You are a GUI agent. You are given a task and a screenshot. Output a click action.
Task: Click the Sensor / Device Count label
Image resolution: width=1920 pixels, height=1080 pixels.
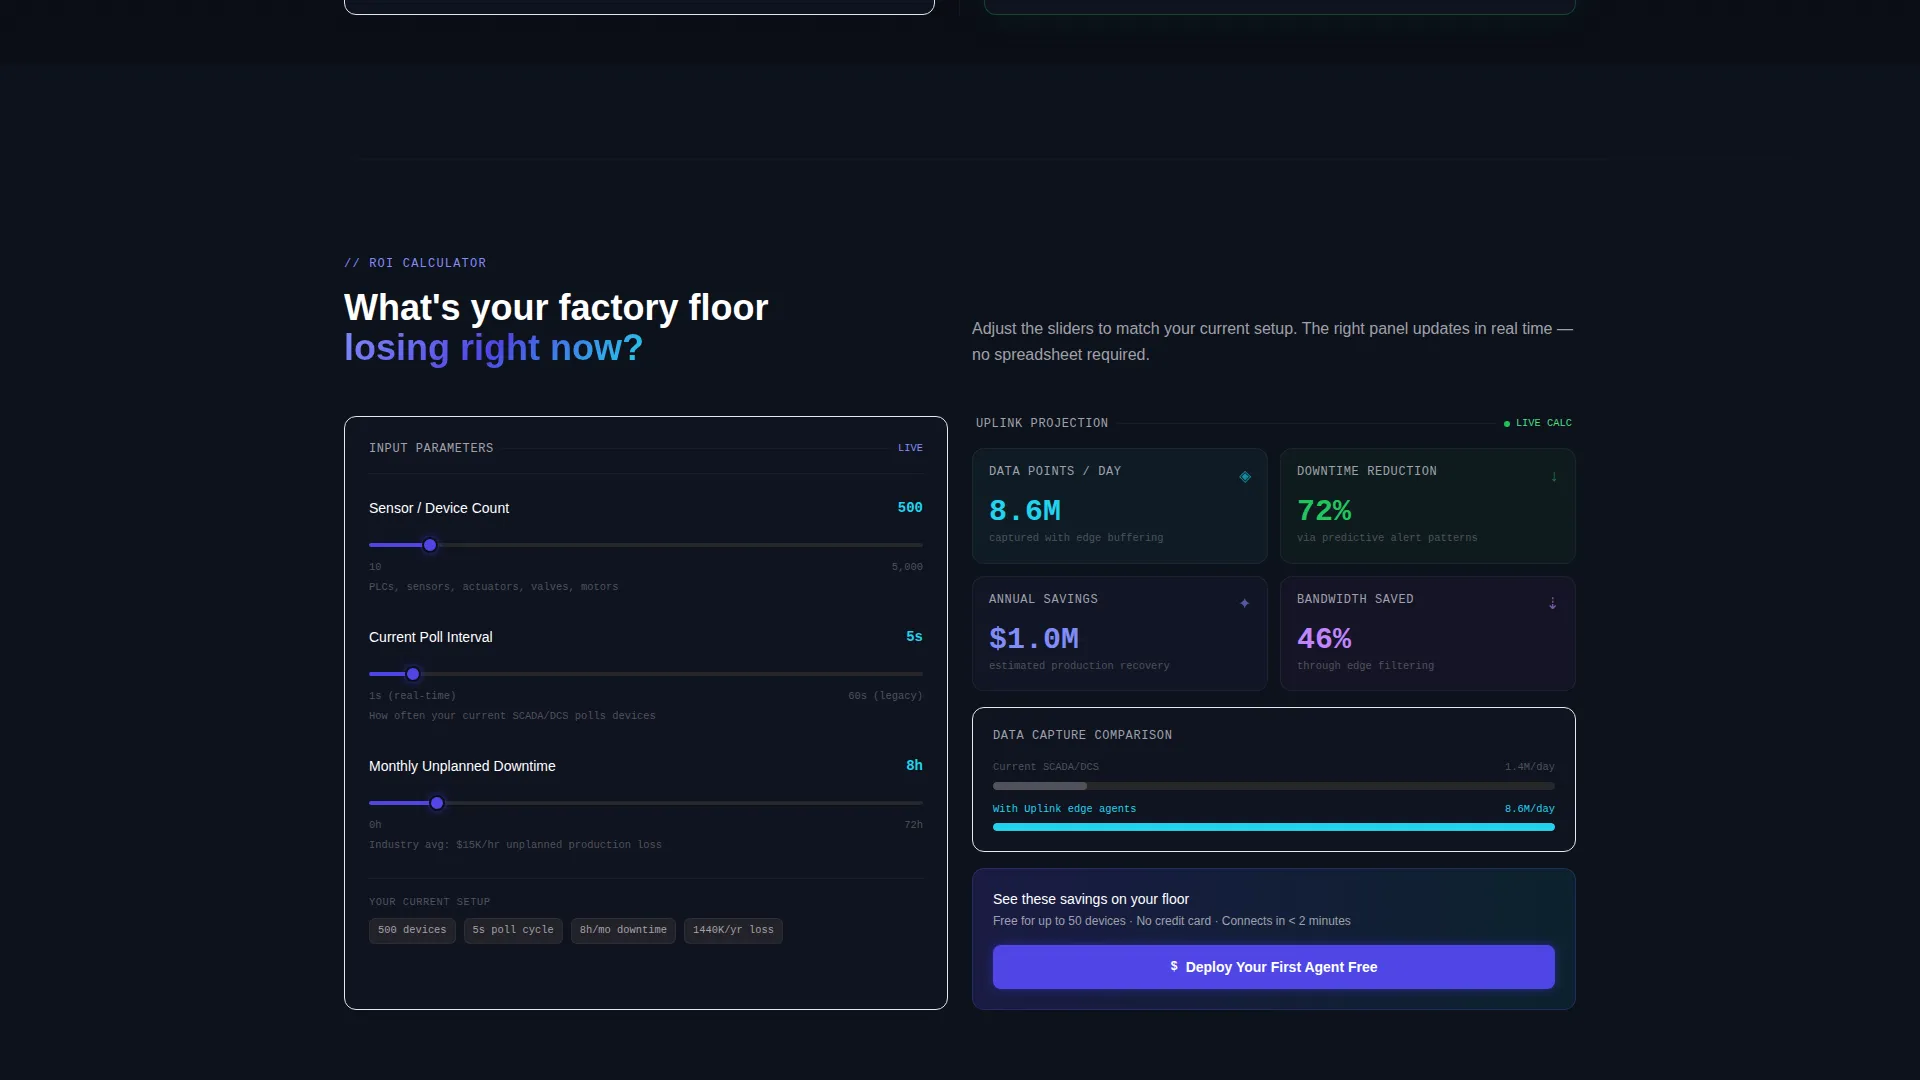tap(439, 508)
